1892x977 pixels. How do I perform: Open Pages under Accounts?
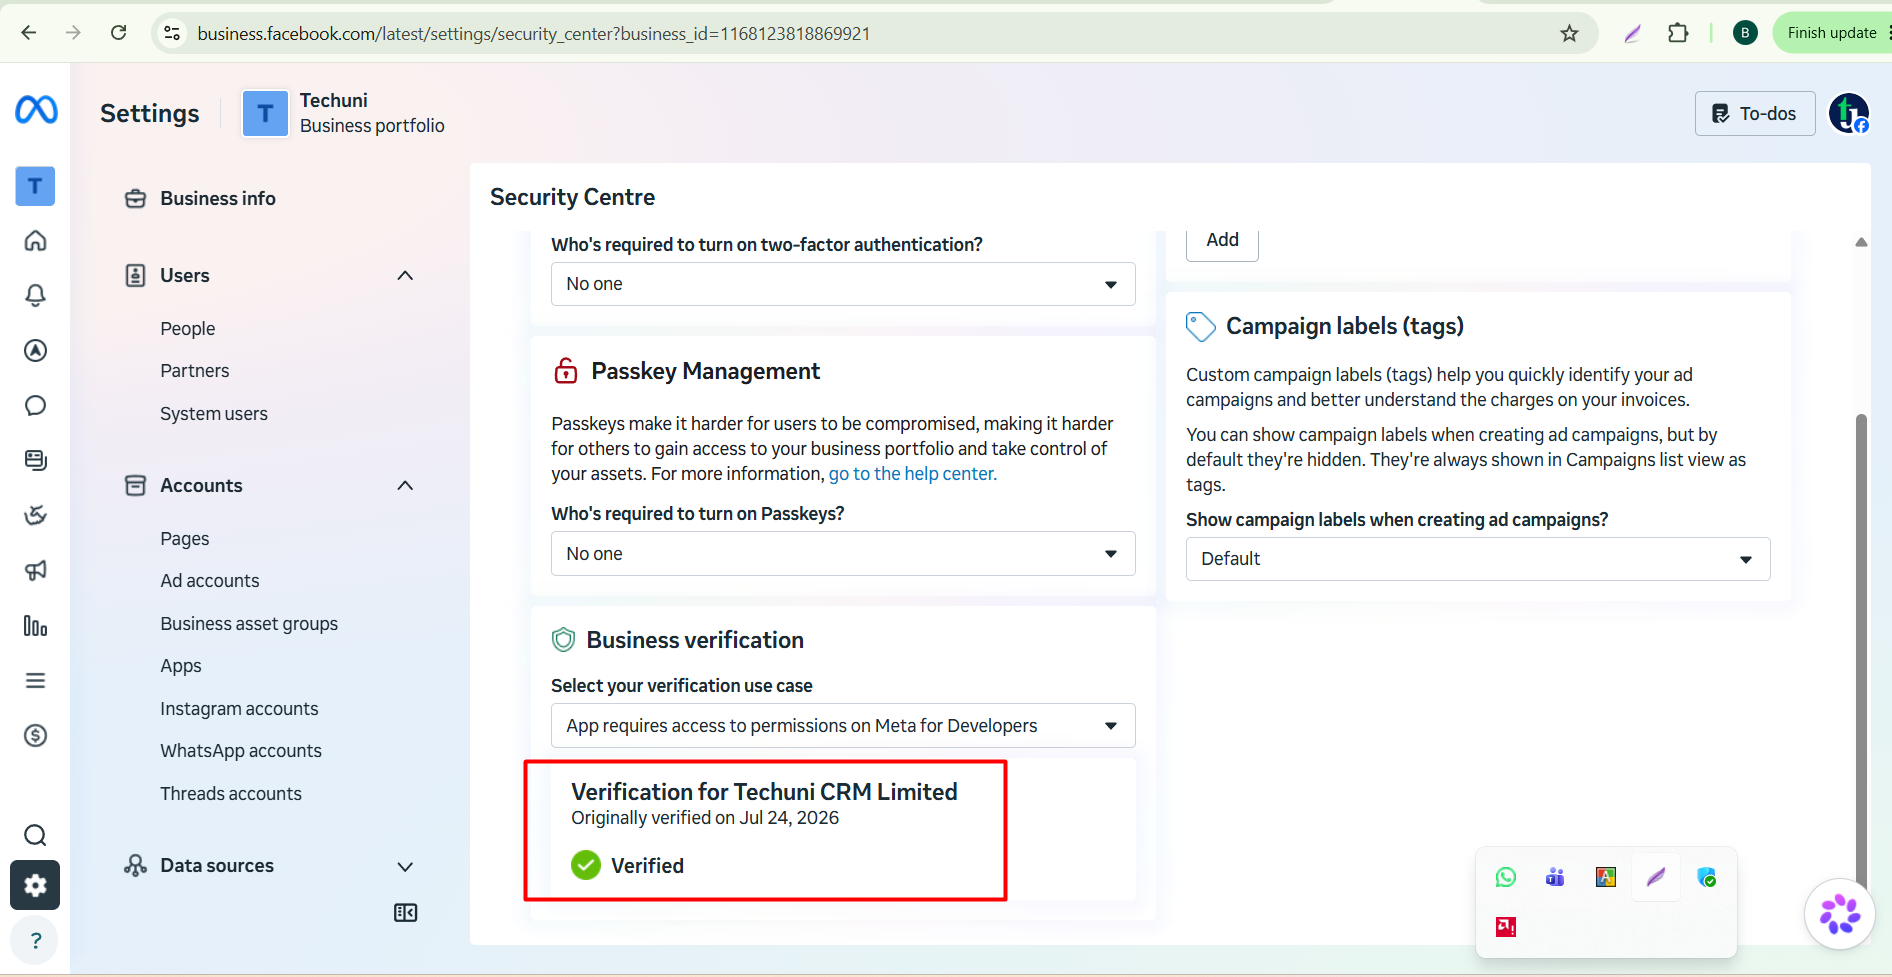coord(184,538)
